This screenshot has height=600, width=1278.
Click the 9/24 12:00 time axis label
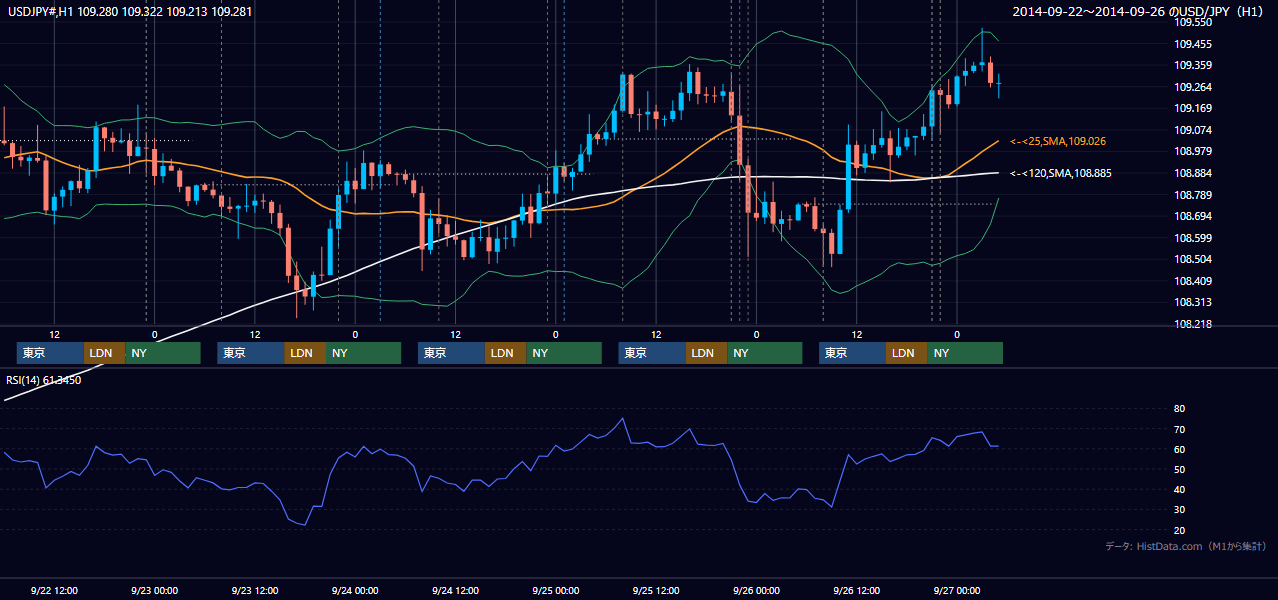tap(455, 590)
